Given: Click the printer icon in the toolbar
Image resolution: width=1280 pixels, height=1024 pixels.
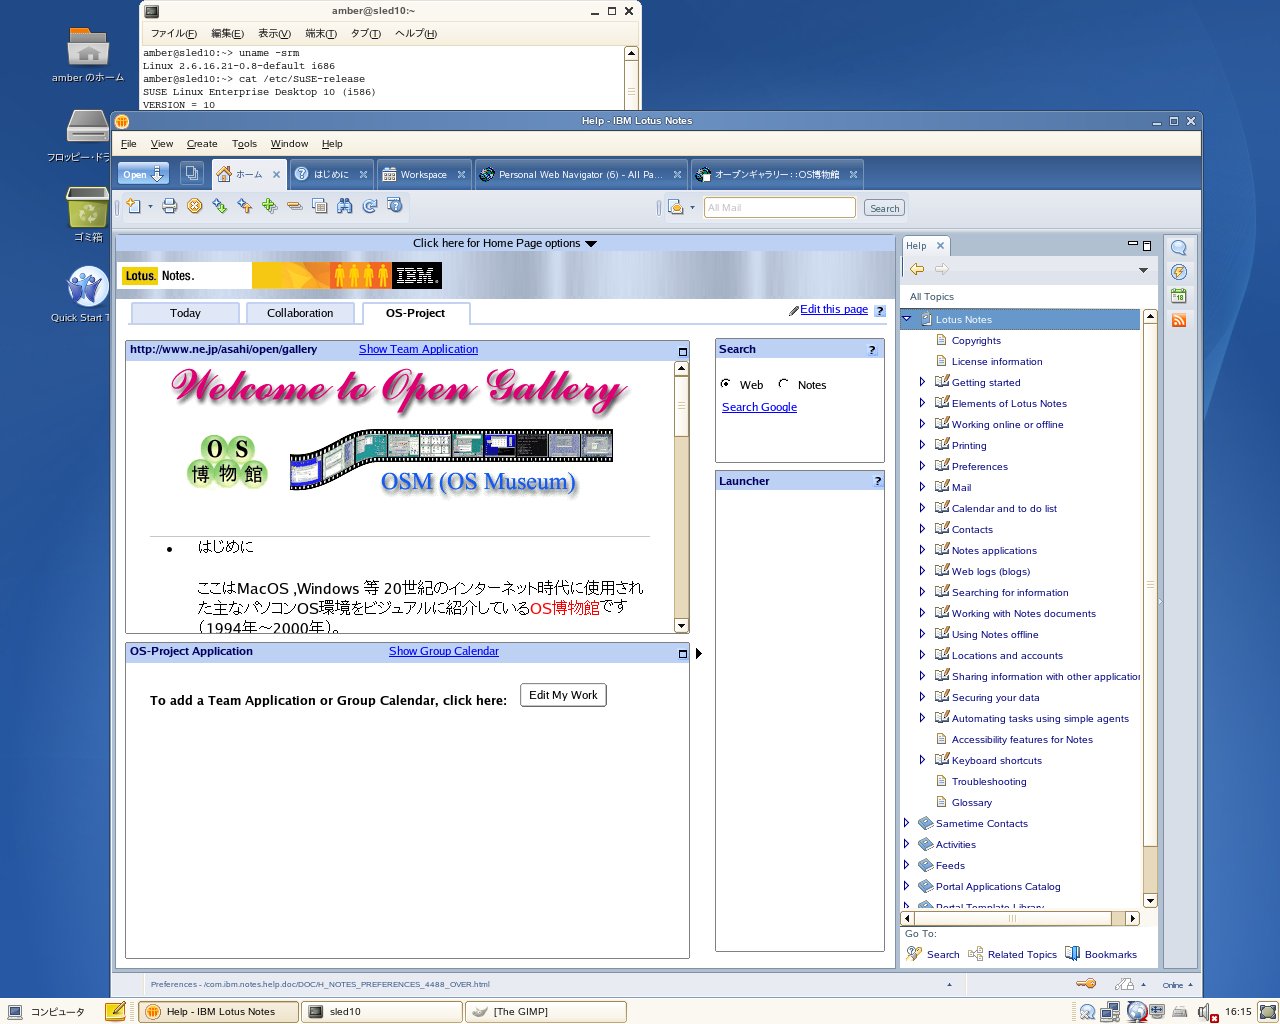Looking at the screenshot, I should 170,206.
